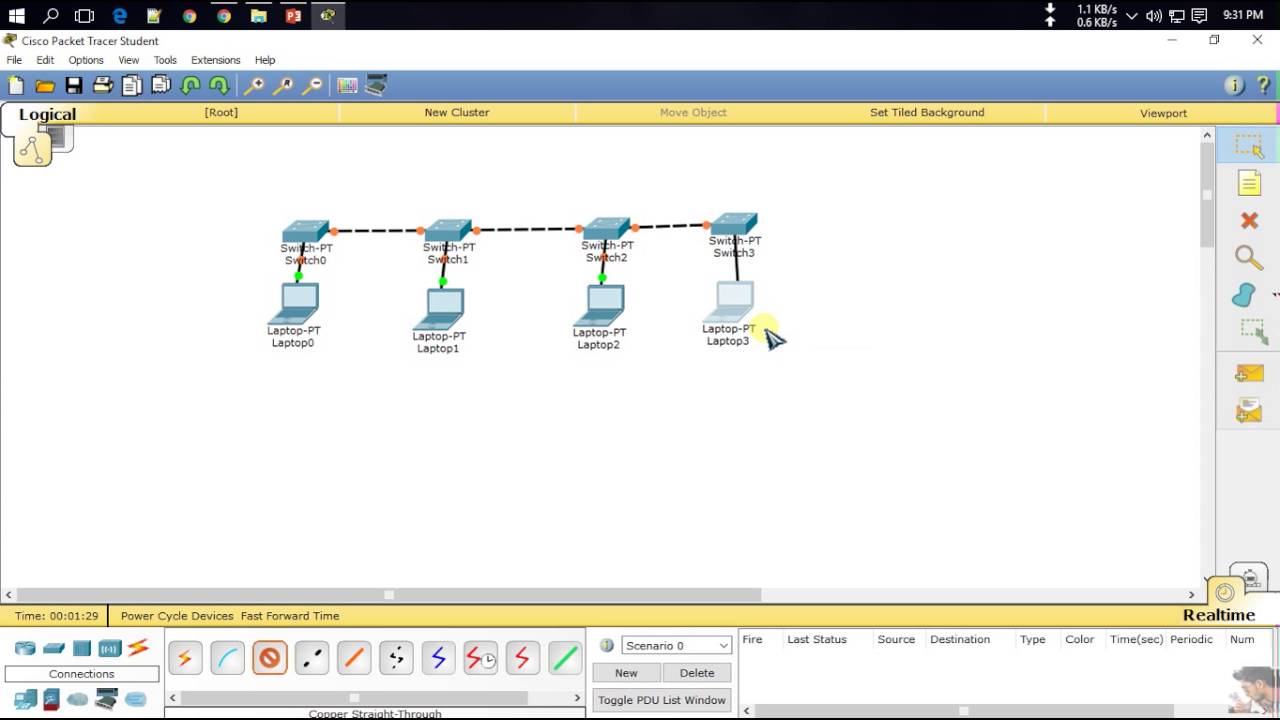Click right arrow of connections scrollbar
Screen dimensions: 1280x720
click(x=577, y=697)
